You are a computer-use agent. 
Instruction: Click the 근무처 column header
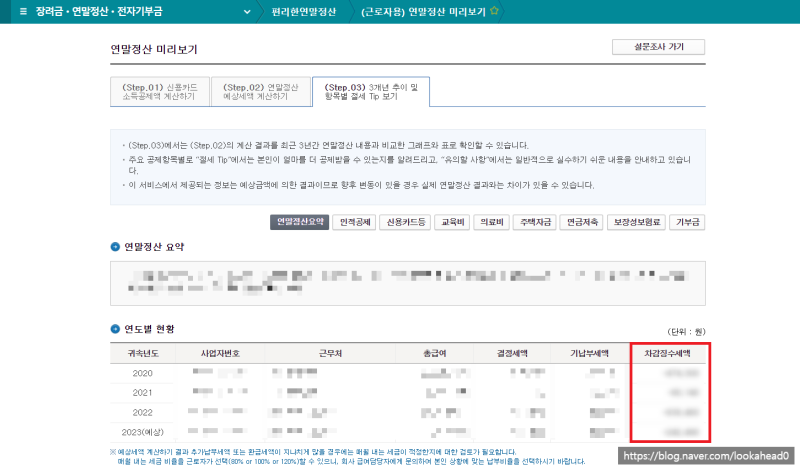331,353
